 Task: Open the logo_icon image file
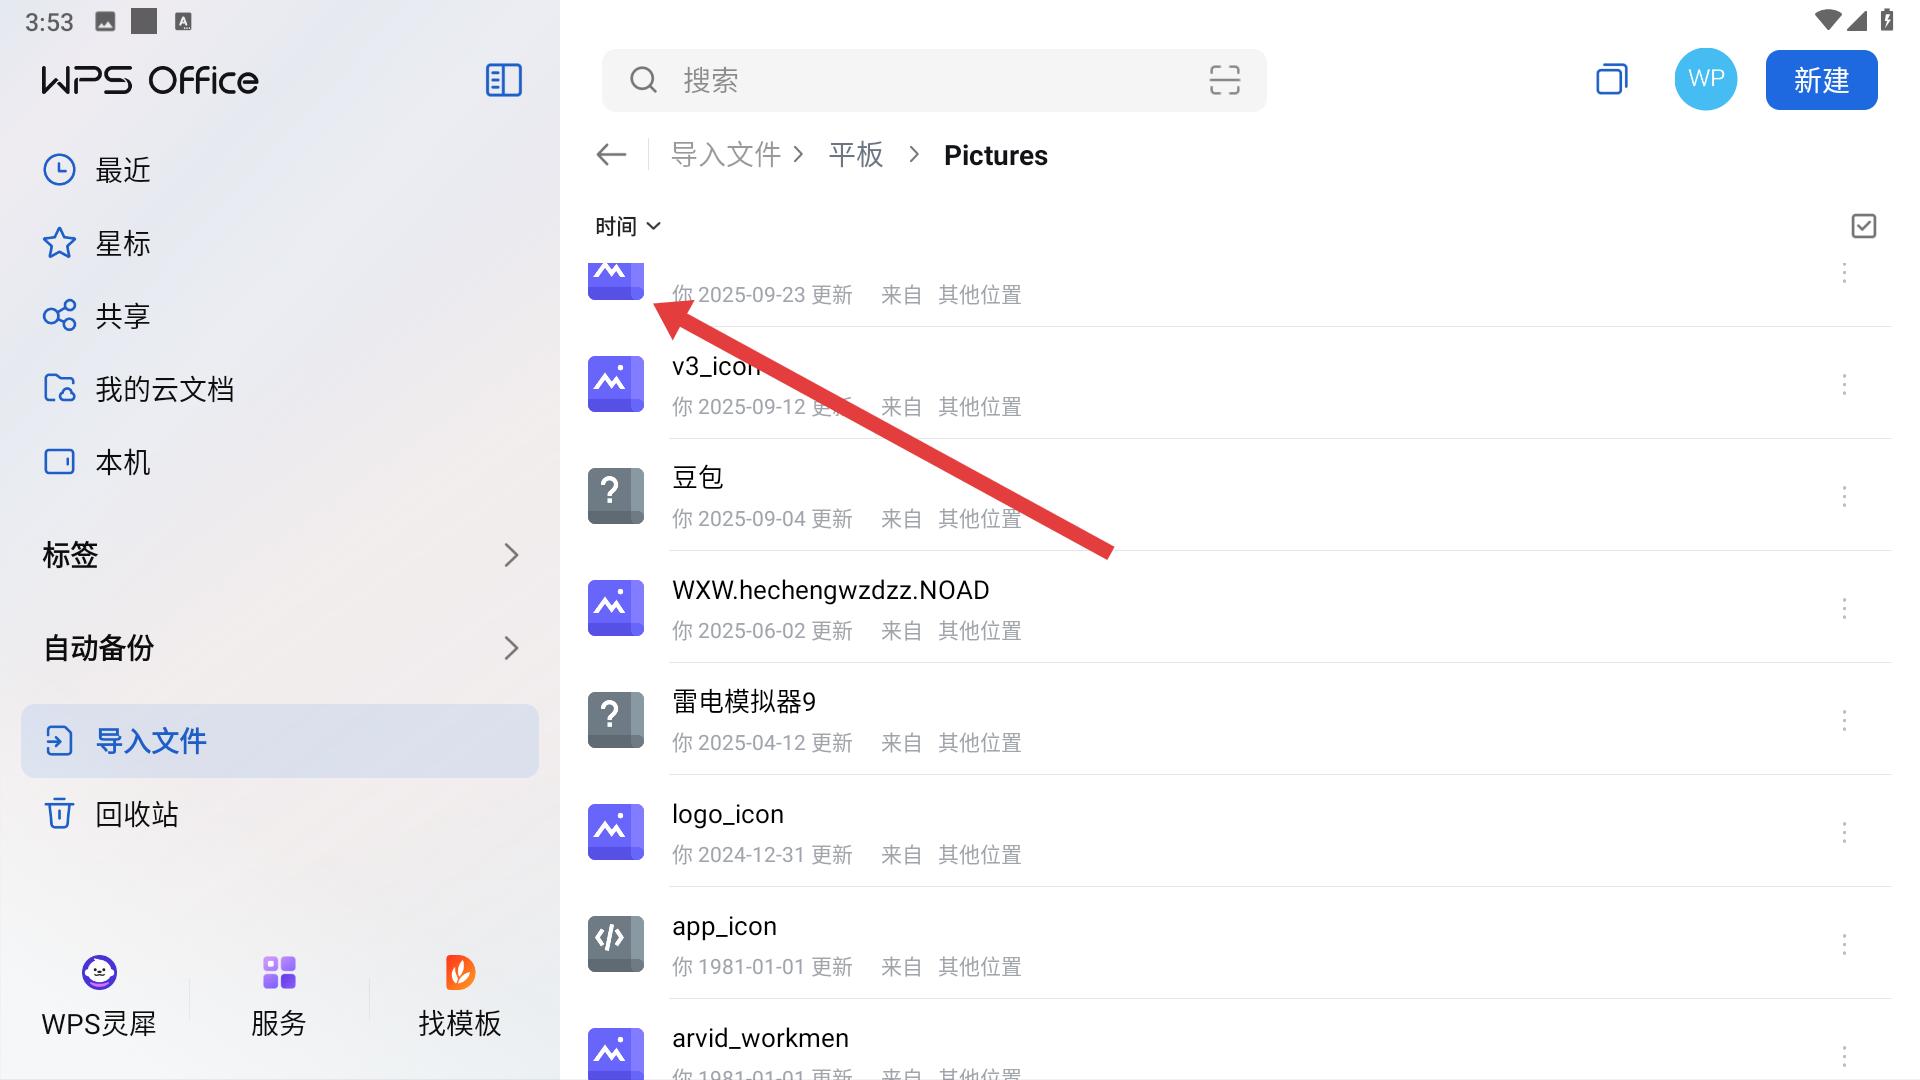click(x=728, y=831)
